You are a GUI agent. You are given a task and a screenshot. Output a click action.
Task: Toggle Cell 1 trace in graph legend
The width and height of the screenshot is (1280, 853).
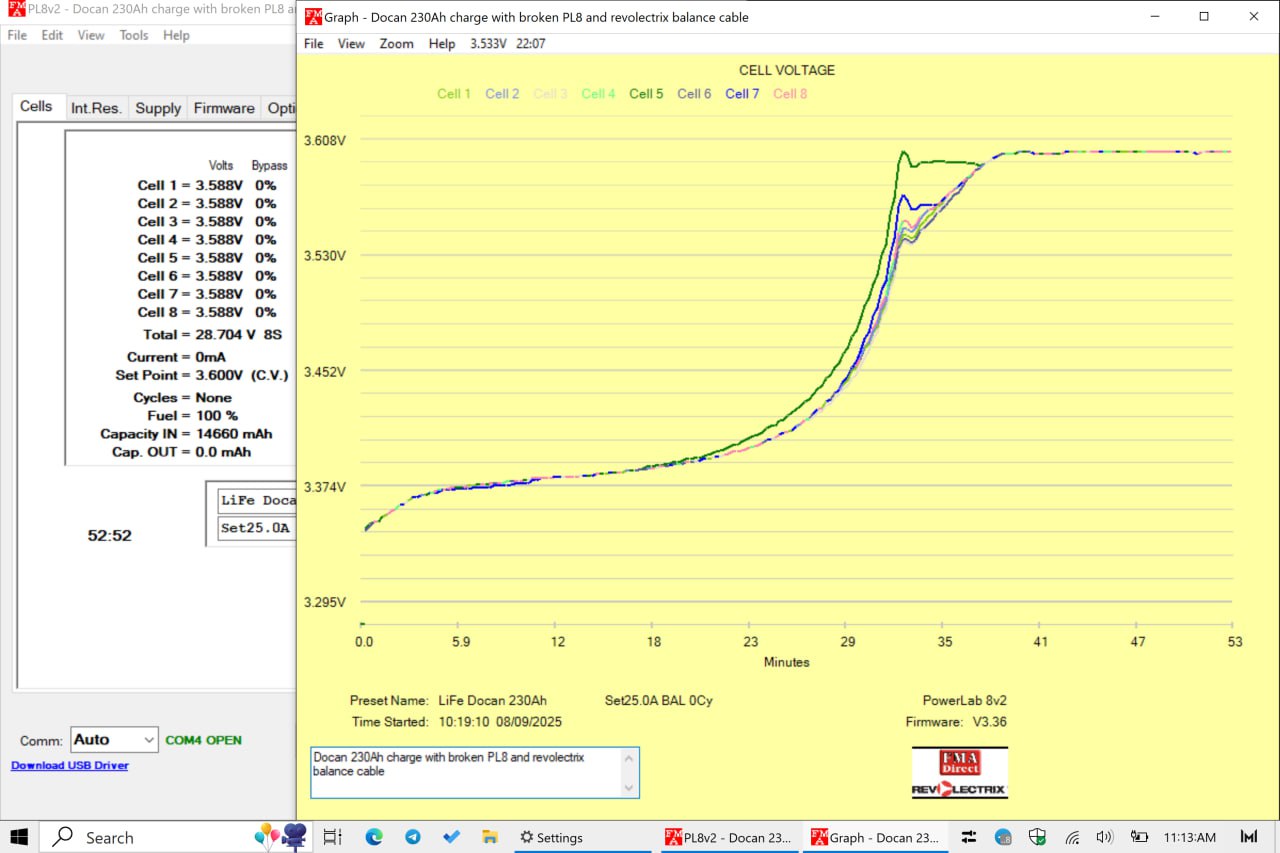454,94
